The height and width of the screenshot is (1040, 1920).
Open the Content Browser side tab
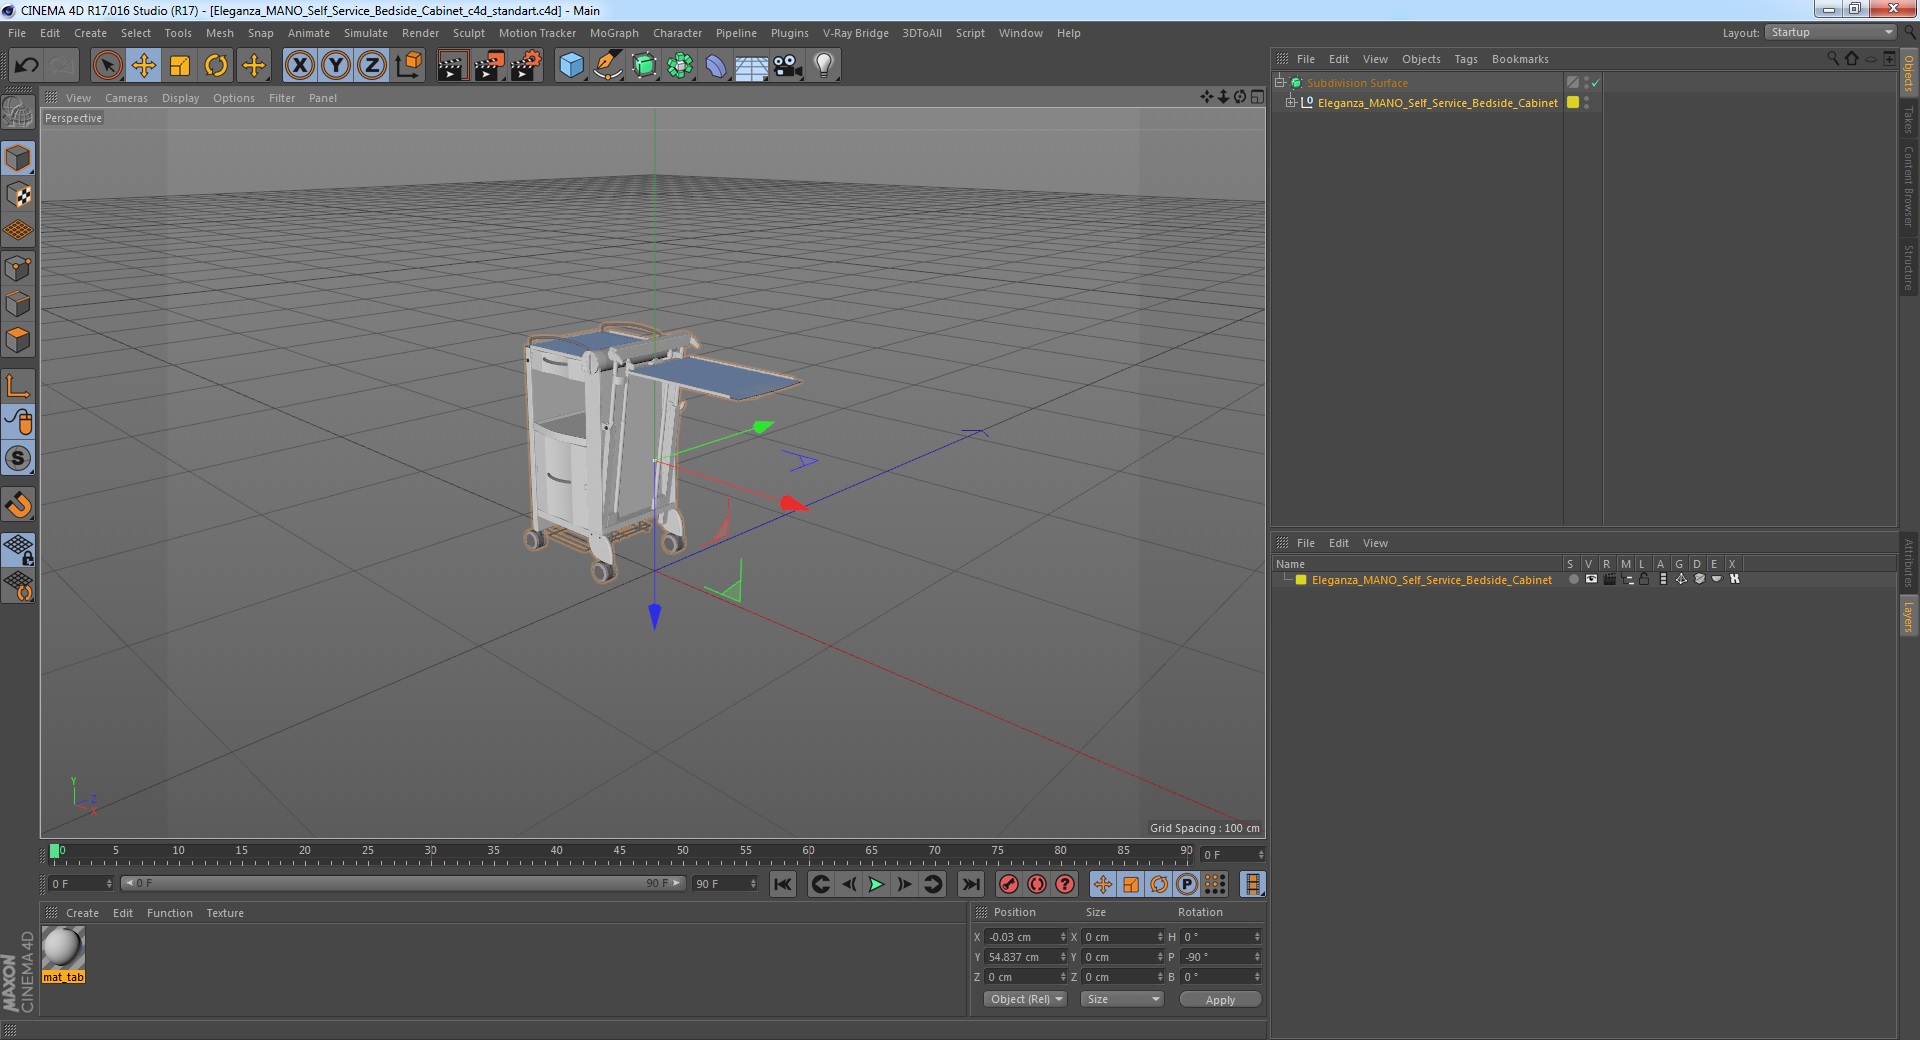[x=1909, y=186]
